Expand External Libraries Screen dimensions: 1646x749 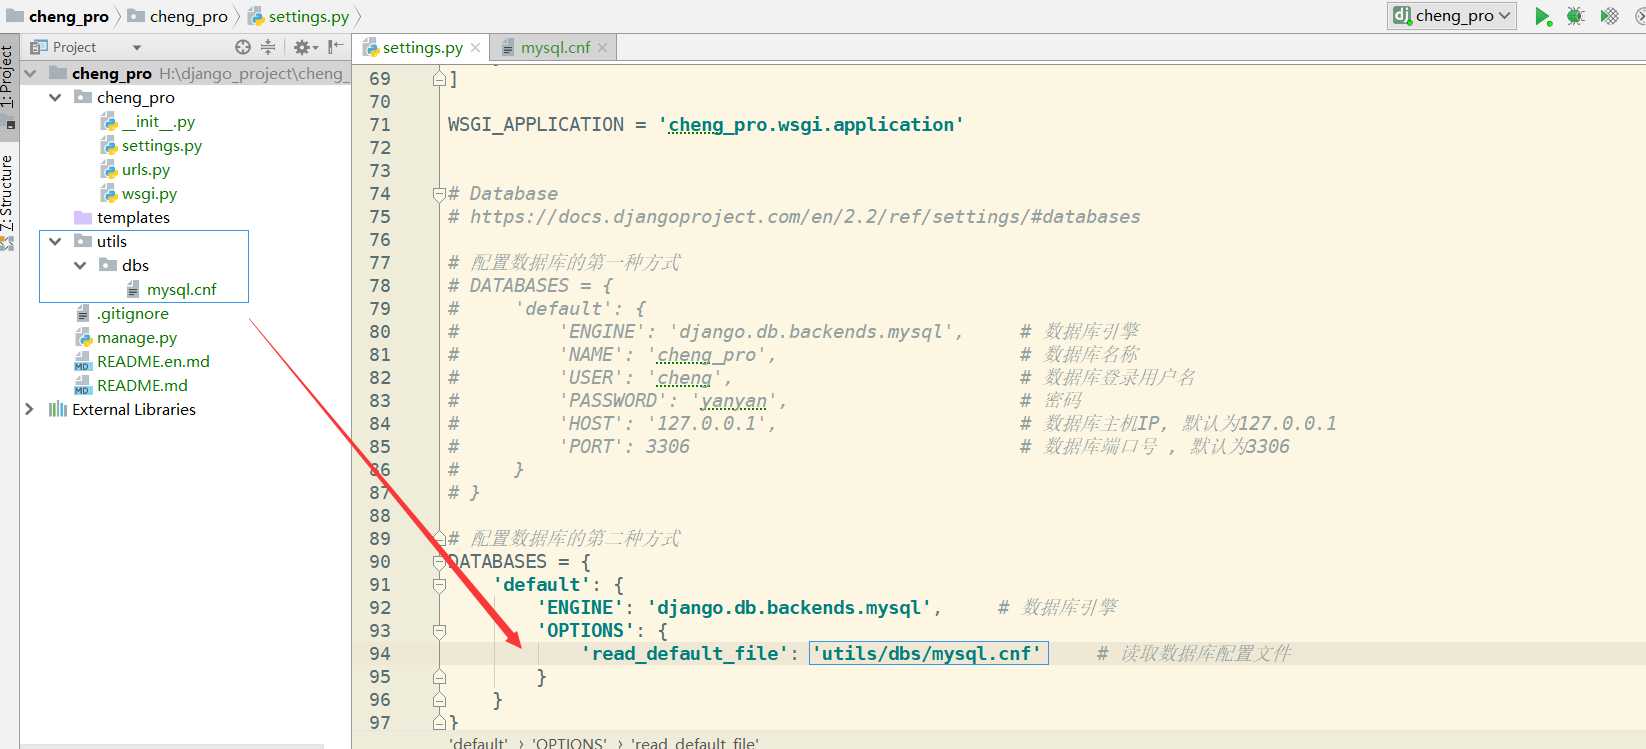30,409
